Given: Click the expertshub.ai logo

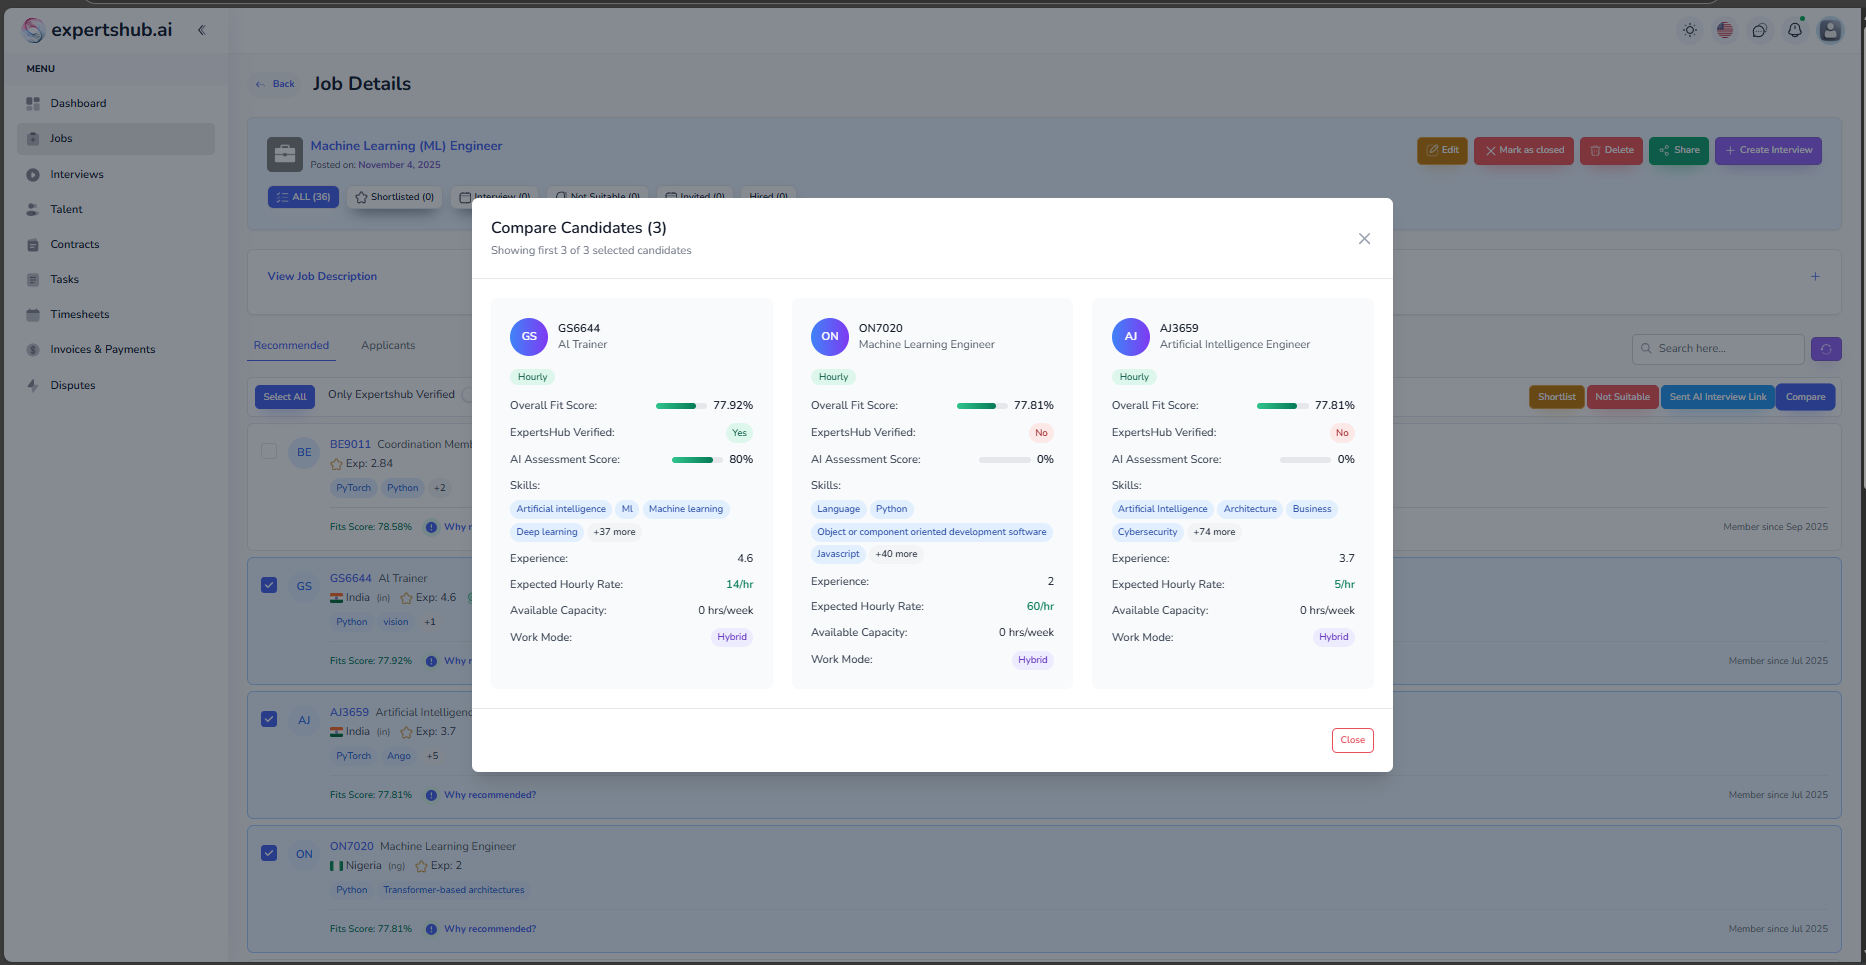Looking at the screenshot, I should coord(97,30).
